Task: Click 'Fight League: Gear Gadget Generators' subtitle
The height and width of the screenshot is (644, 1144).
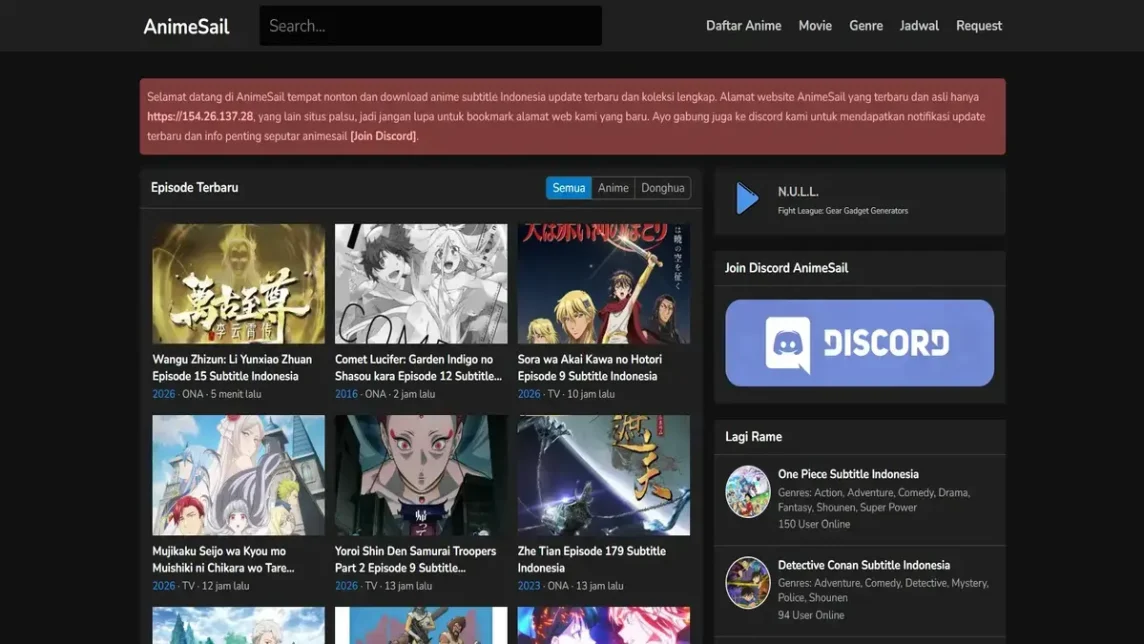Action: [843, 211]
